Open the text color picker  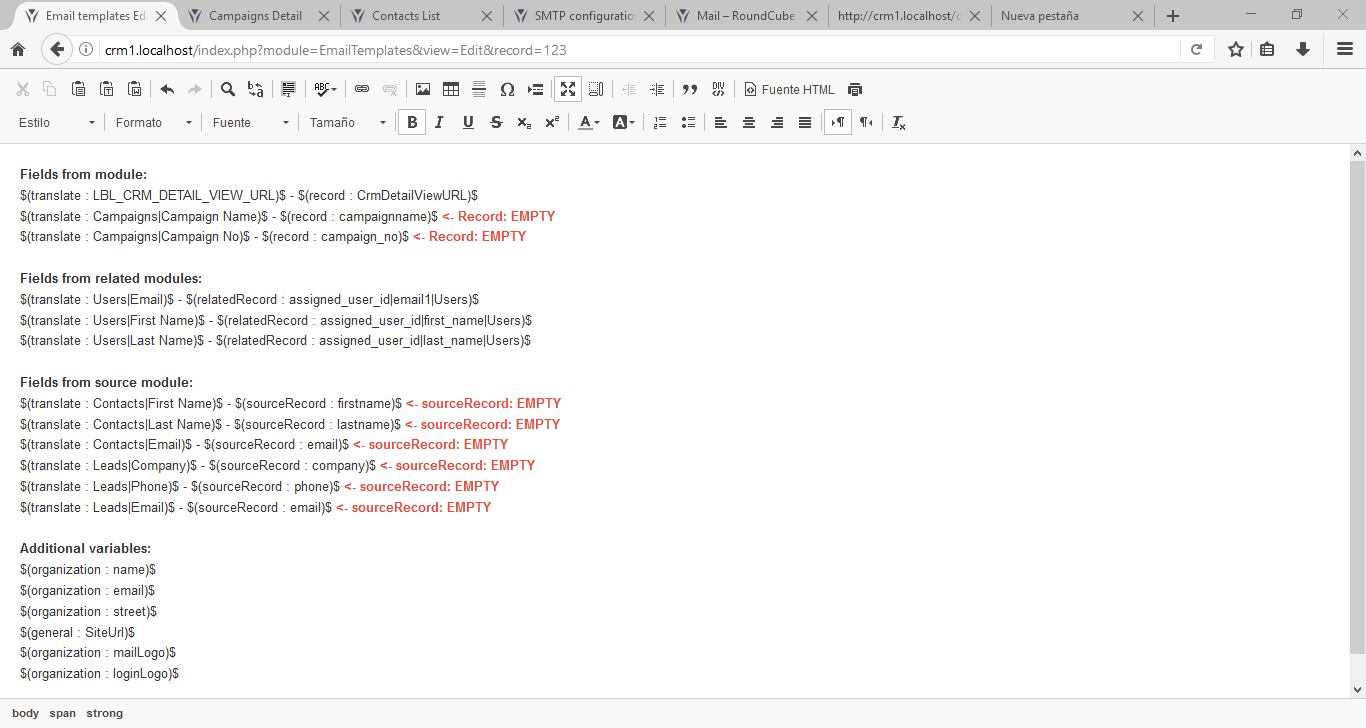tap(590, 122)
